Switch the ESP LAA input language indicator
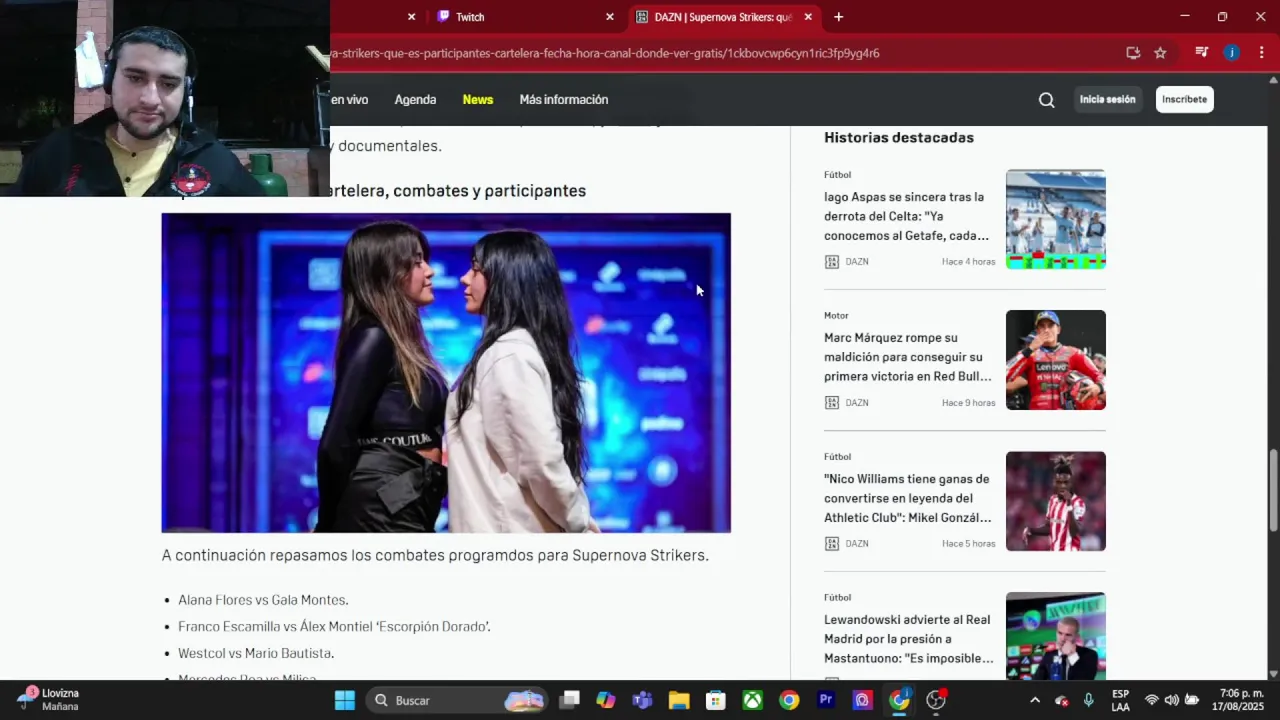 [x=1121, y=700]
